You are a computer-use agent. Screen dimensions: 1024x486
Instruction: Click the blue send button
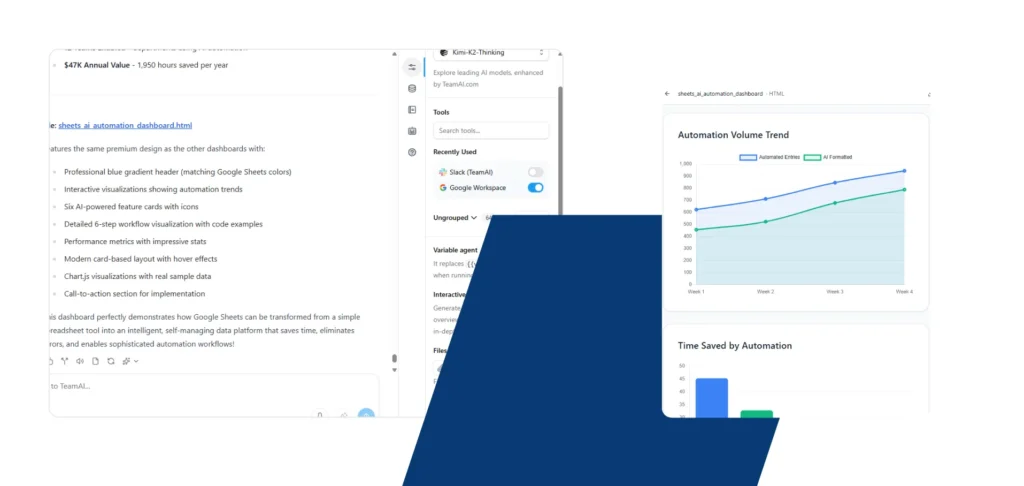[x=366, y=414]
